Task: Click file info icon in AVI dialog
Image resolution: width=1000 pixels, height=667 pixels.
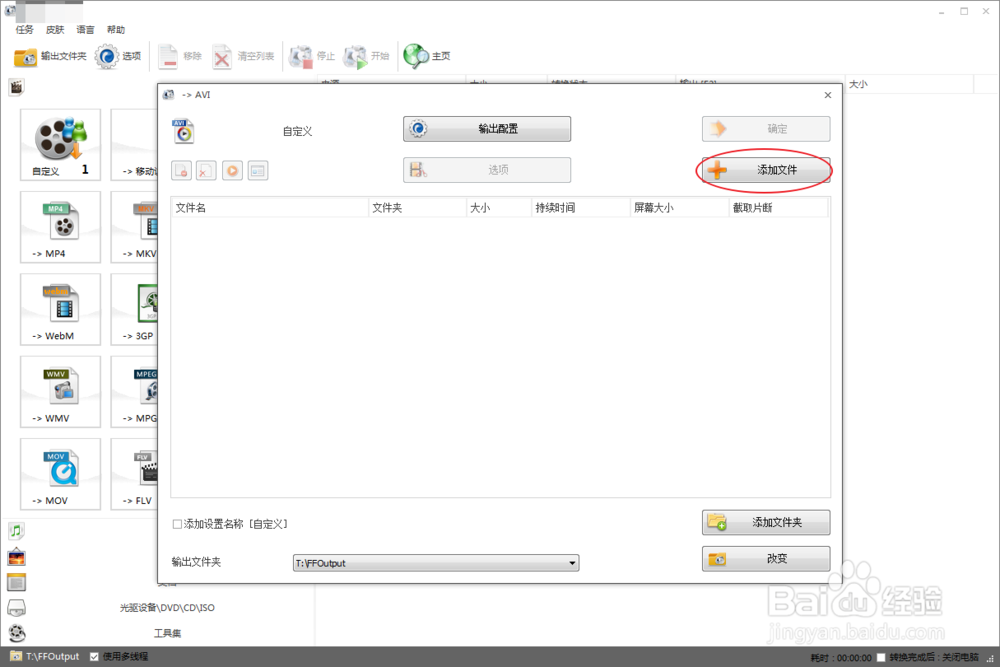Action: coord(258,170)
